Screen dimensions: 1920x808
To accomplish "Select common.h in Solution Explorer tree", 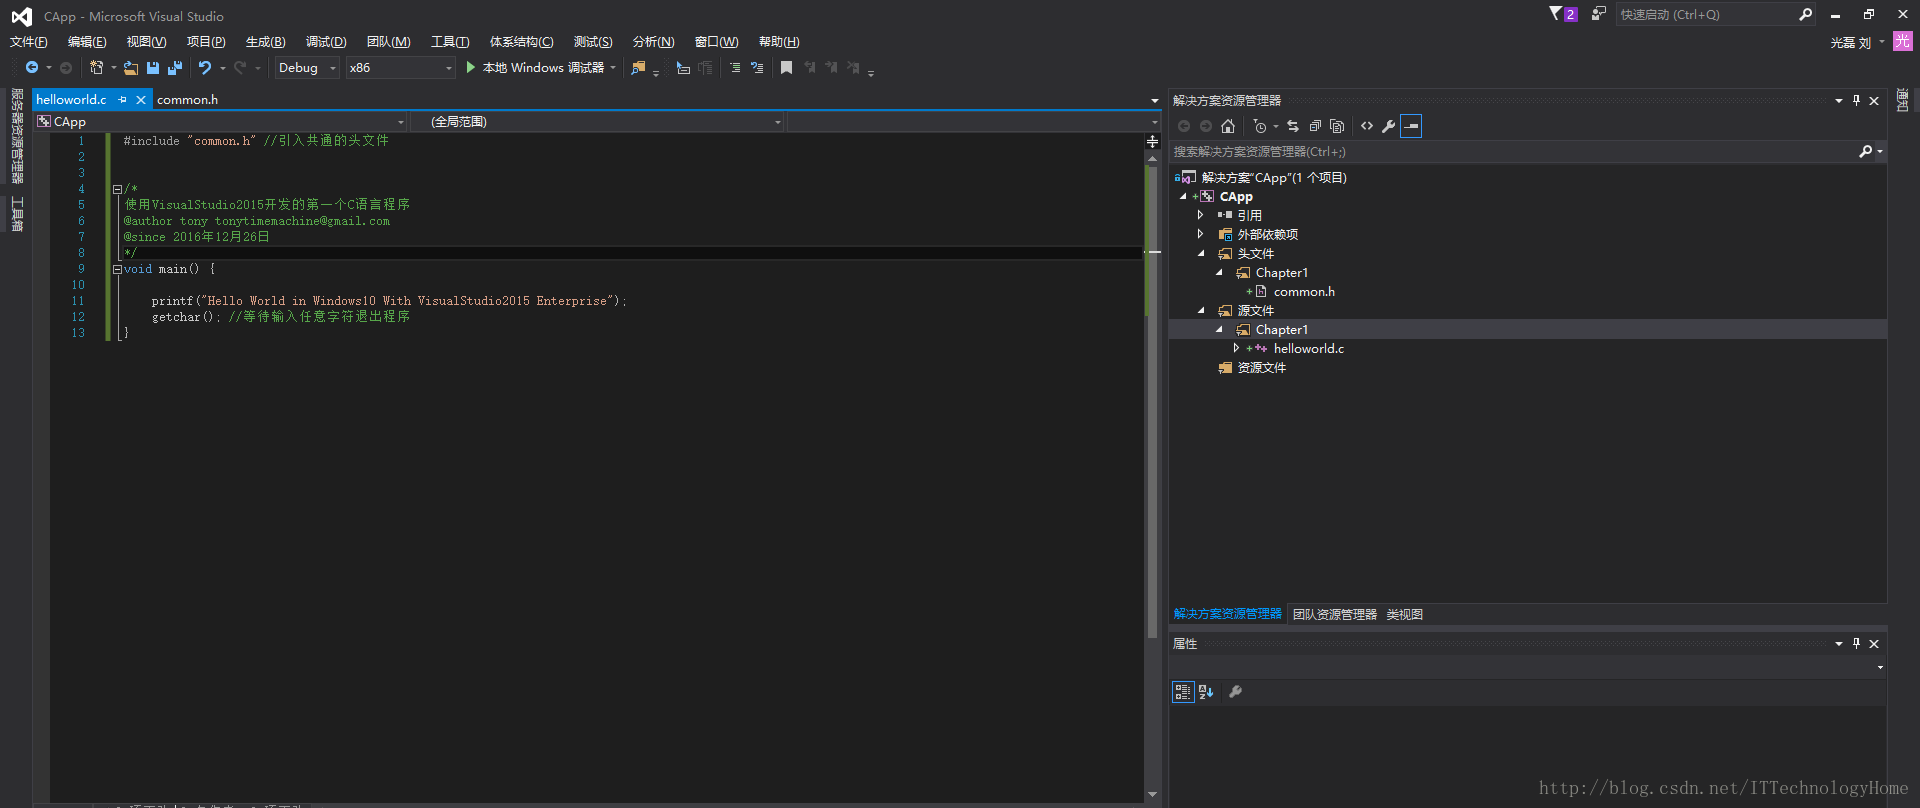I will pyautogui.click(x=1304, y=292).
